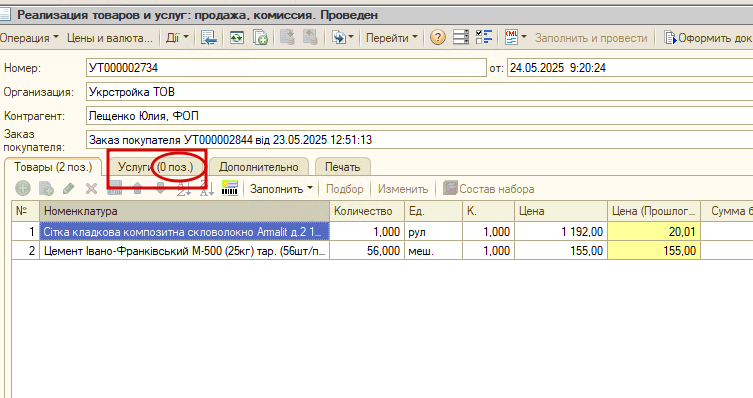Screen dimensions: 753x398
Task: Click the copy row icon
Action: pyautogui.click(x=46, y=189)
